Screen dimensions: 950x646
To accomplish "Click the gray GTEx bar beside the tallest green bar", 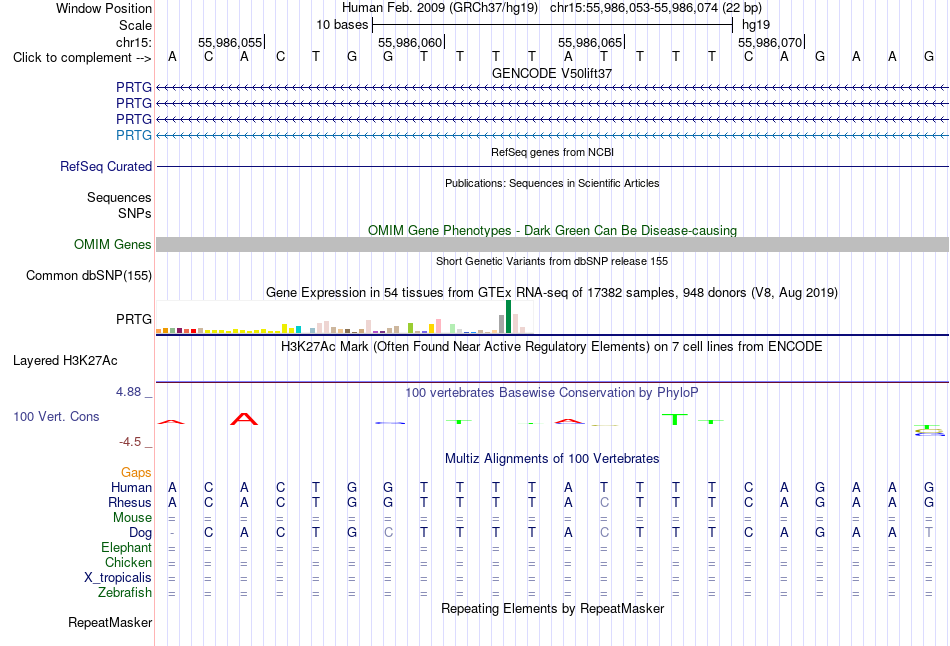I will (501, 324).
